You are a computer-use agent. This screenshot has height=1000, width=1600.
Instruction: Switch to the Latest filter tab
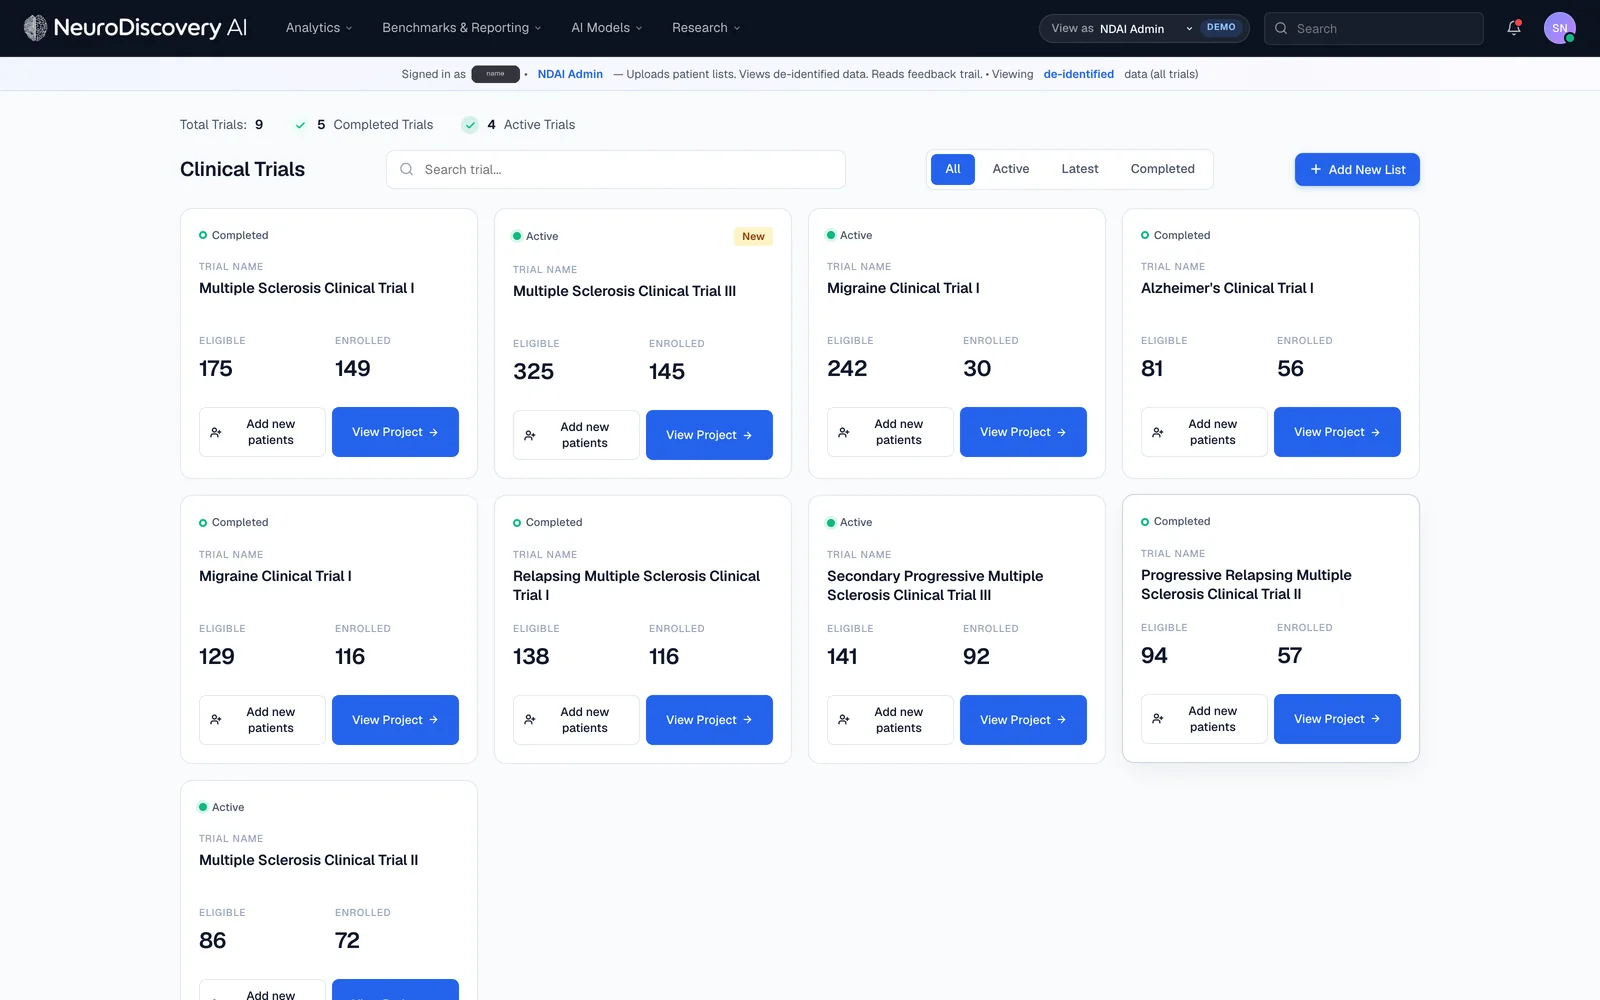pyautogui.click(x=1080, y=169)
